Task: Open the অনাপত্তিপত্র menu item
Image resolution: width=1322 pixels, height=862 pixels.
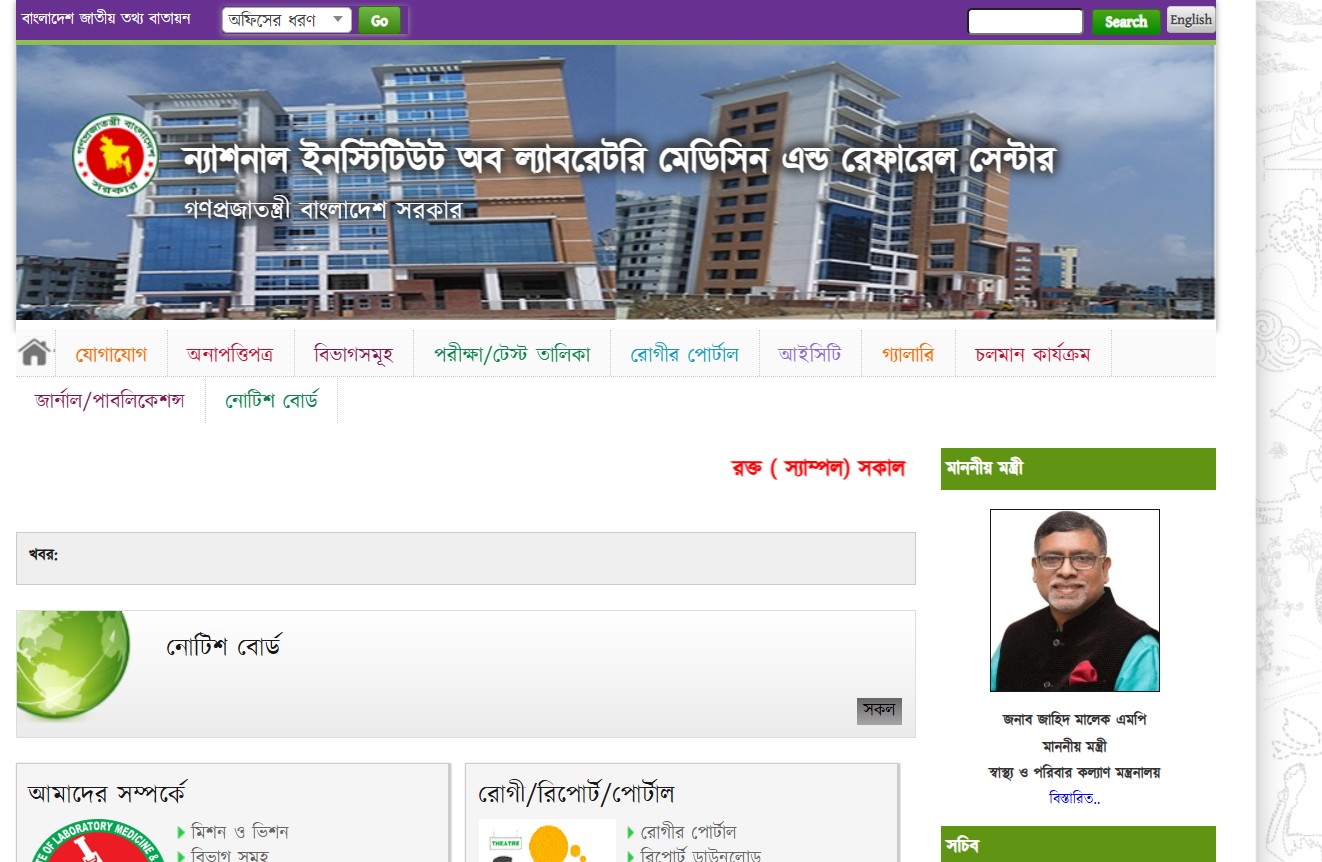Action: point(229,354)
